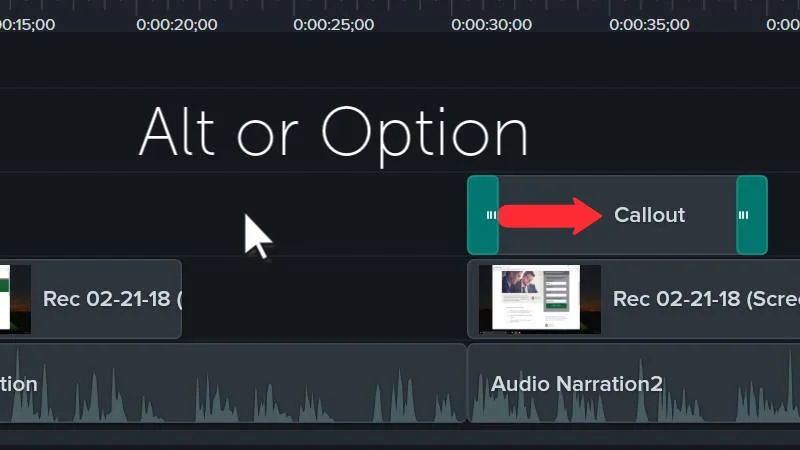The image size is (800, 450).
Task: Click the red arrow preview inside Callout clip
Action: 551,216
